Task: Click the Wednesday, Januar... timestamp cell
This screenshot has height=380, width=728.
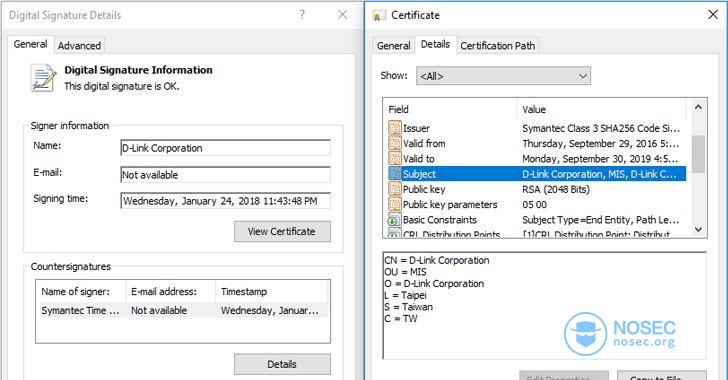Action: click(270, 310)
